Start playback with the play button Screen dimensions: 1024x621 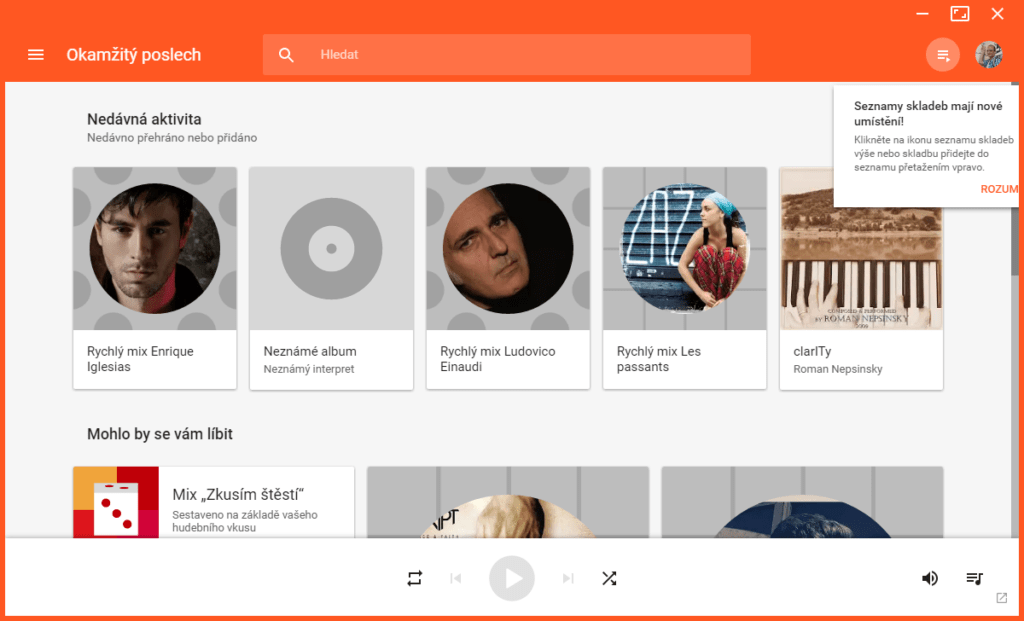click(512, 579)
